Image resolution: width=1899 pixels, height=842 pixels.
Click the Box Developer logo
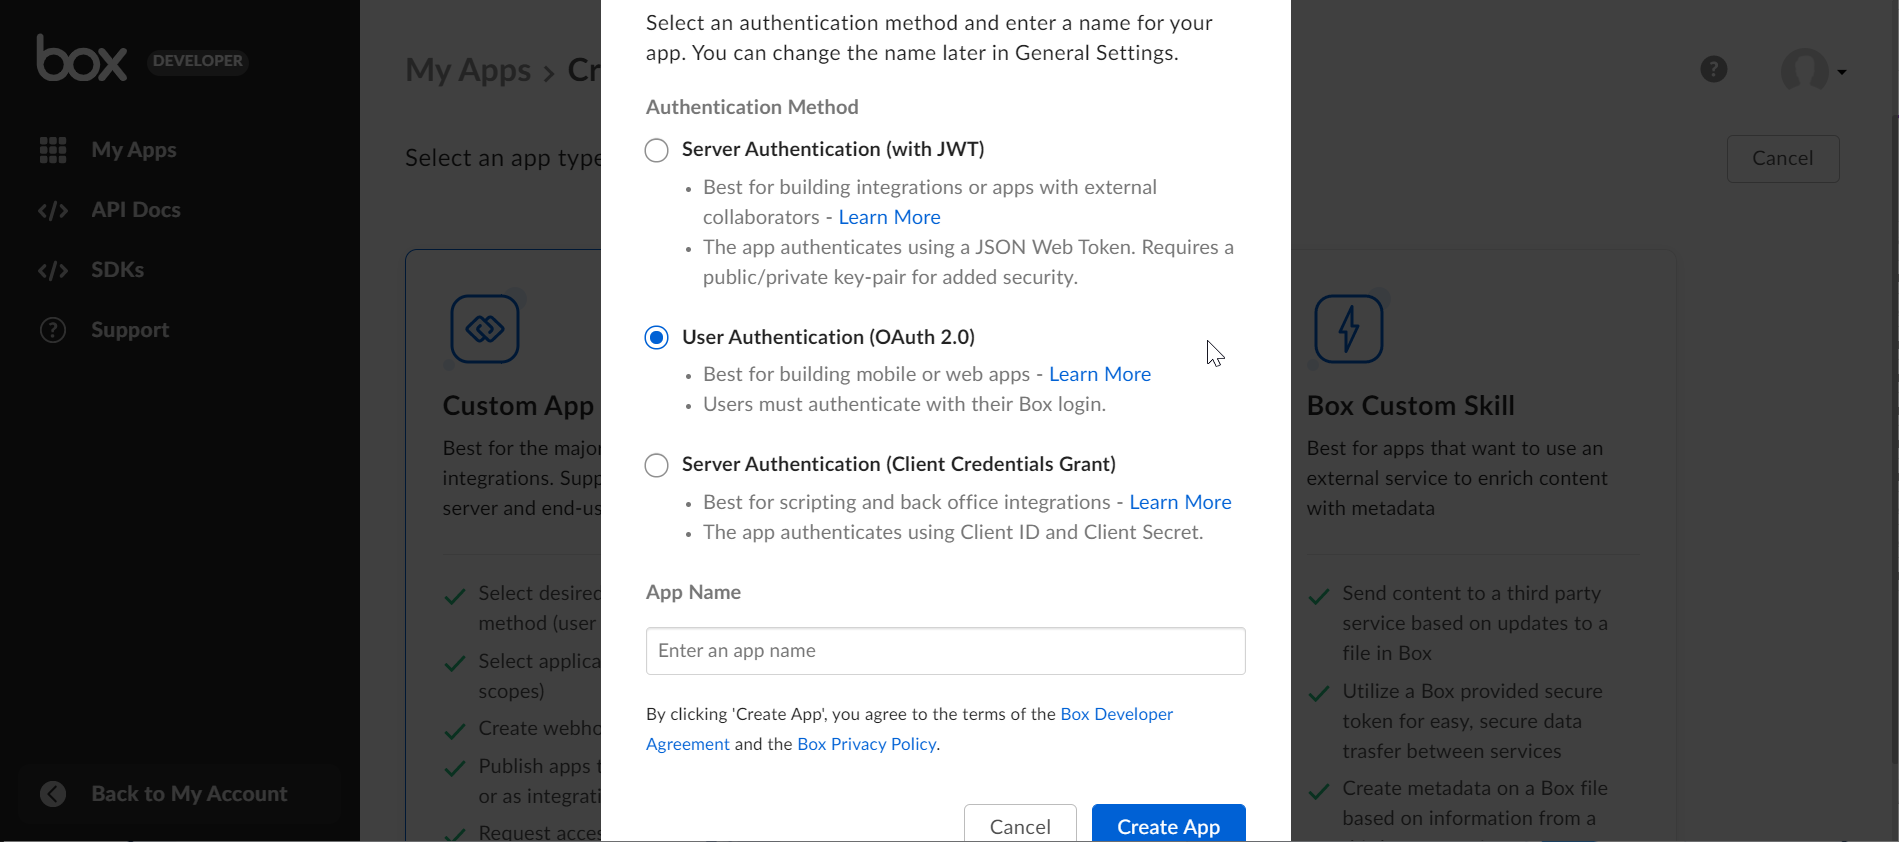pyautogui.click(x=83, y=60)
